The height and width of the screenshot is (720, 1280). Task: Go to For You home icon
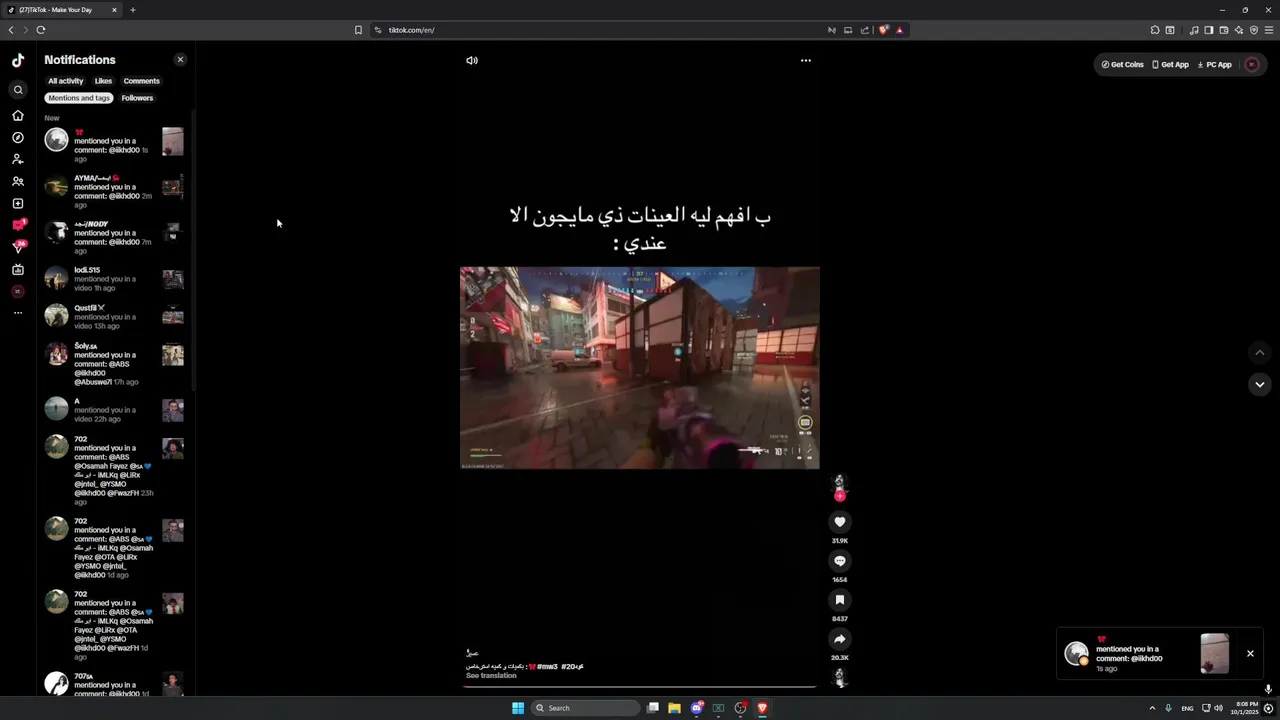click(18, 115)
